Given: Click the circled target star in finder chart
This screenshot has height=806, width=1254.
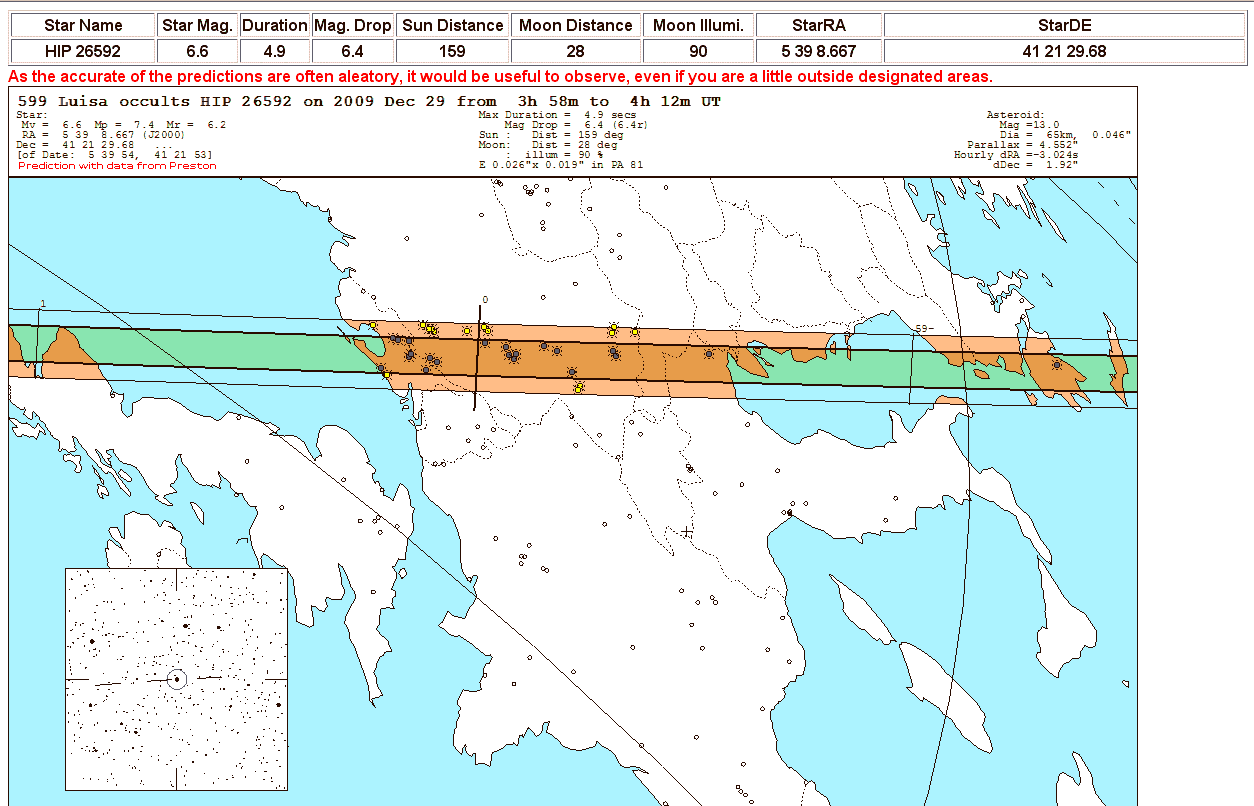Looking at the screenshot, I should coord(177,679).
